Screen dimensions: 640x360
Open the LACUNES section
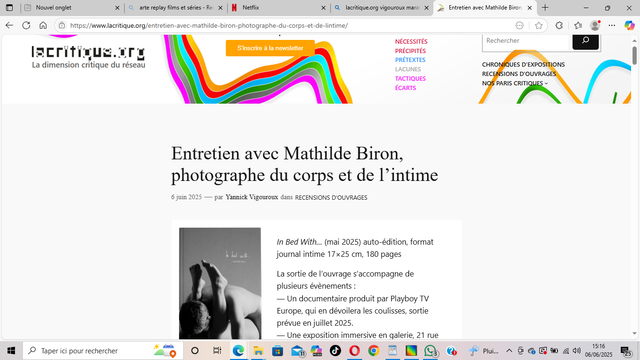click(408, 69)
